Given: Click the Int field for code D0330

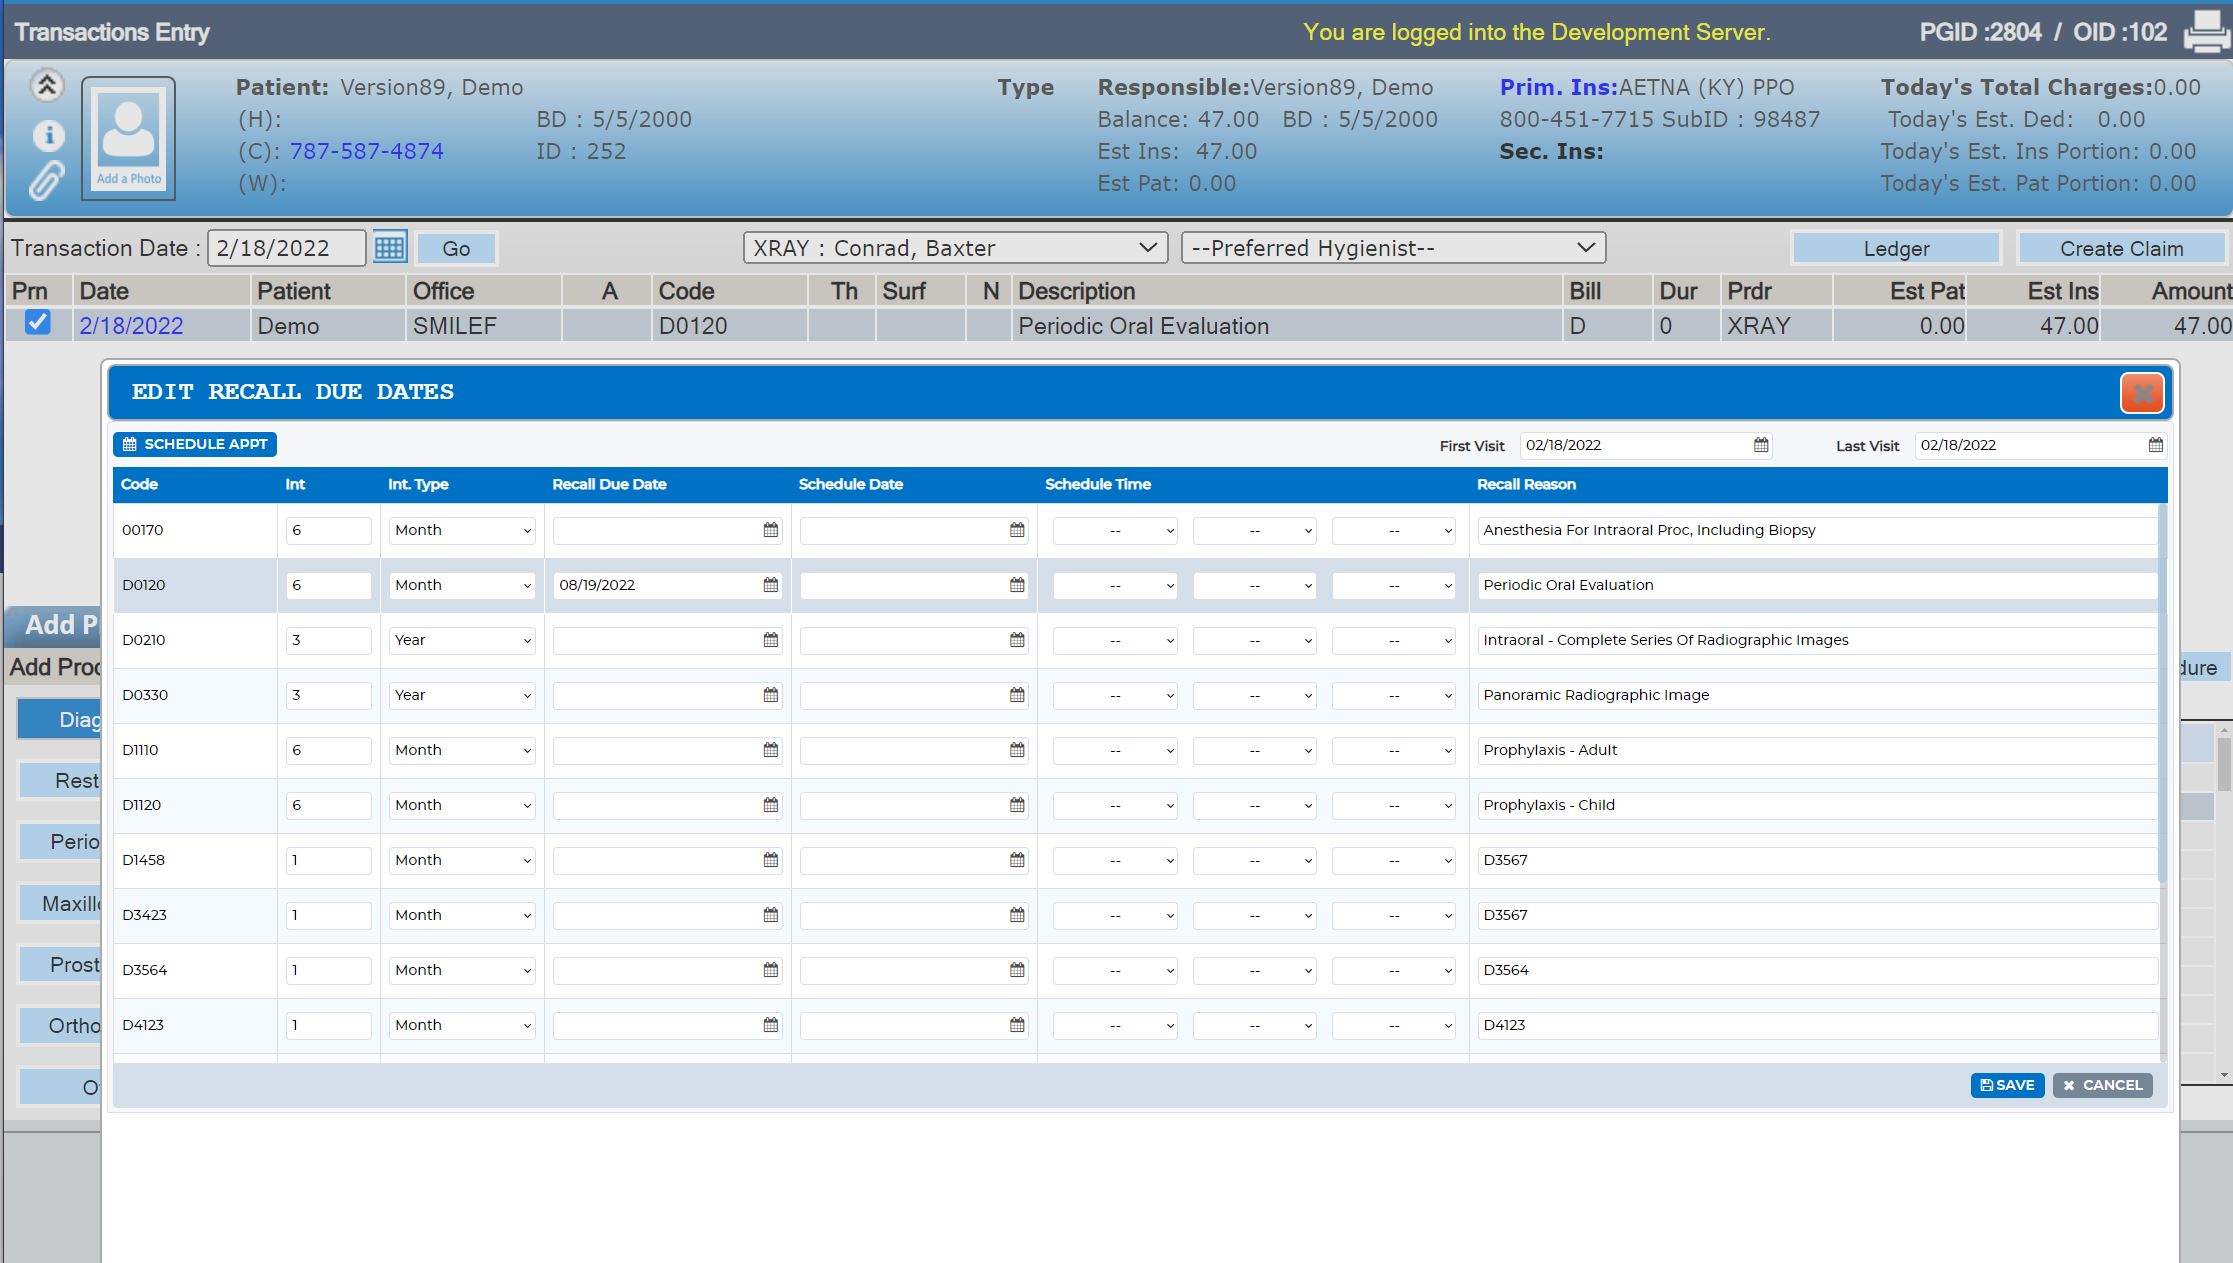Looking at the screenshot, I should 328,695.
